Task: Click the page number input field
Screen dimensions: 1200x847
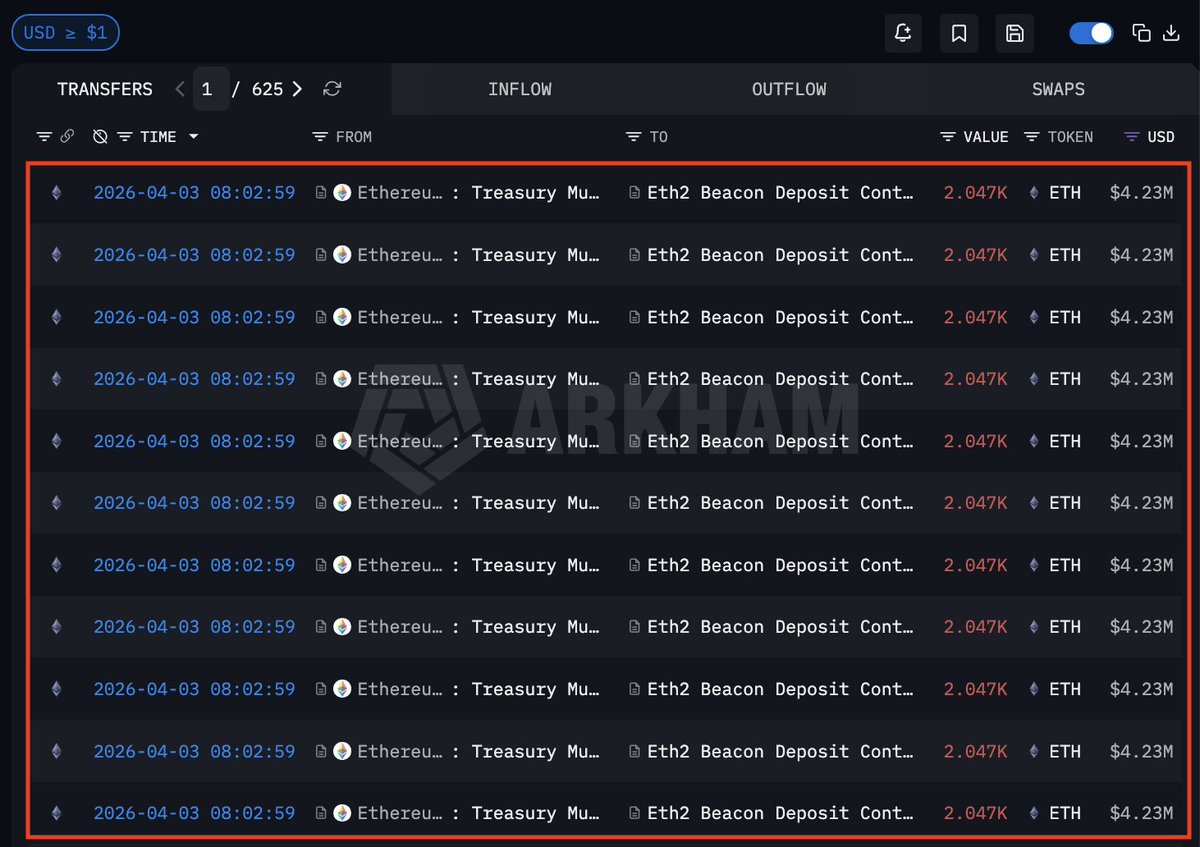Action: 208,89
